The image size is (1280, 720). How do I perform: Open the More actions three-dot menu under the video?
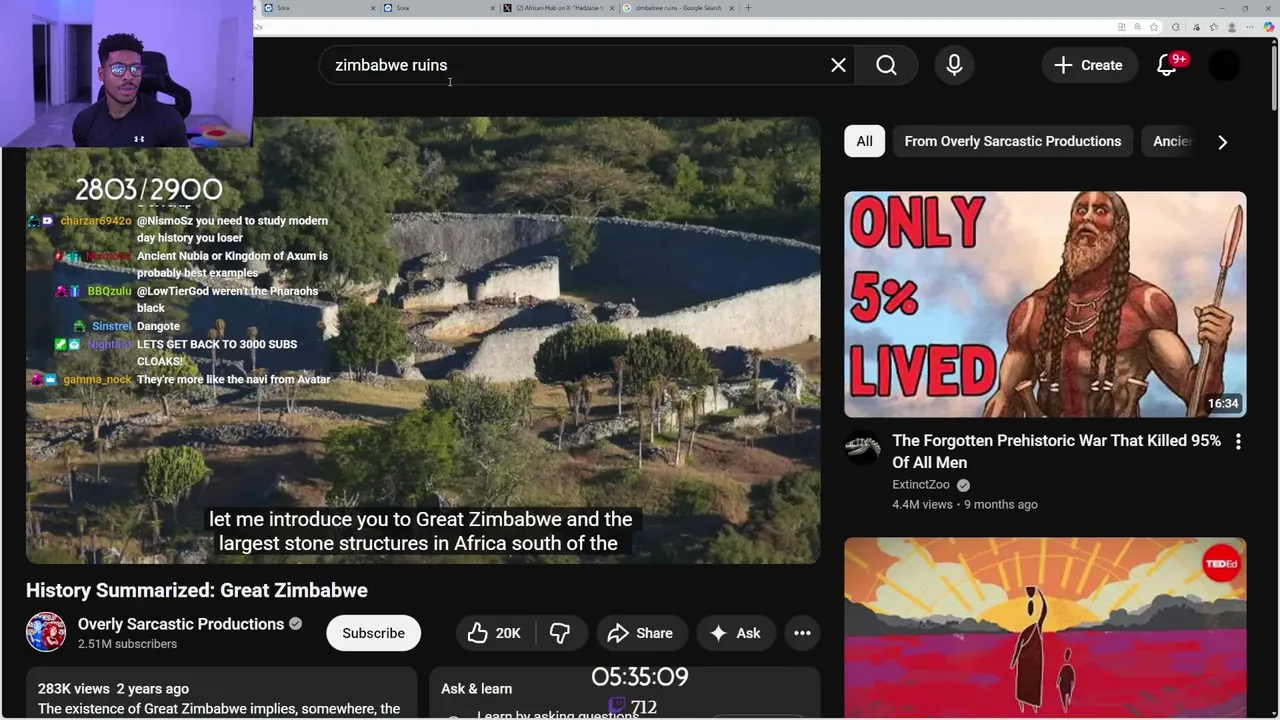(802, 633)
